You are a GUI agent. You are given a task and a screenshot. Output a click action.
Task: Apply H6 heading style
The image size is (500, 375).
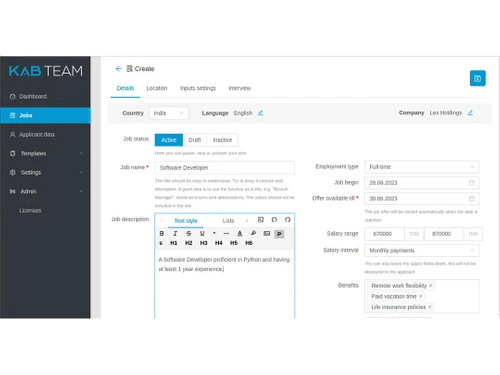click(x=249, y=243)
